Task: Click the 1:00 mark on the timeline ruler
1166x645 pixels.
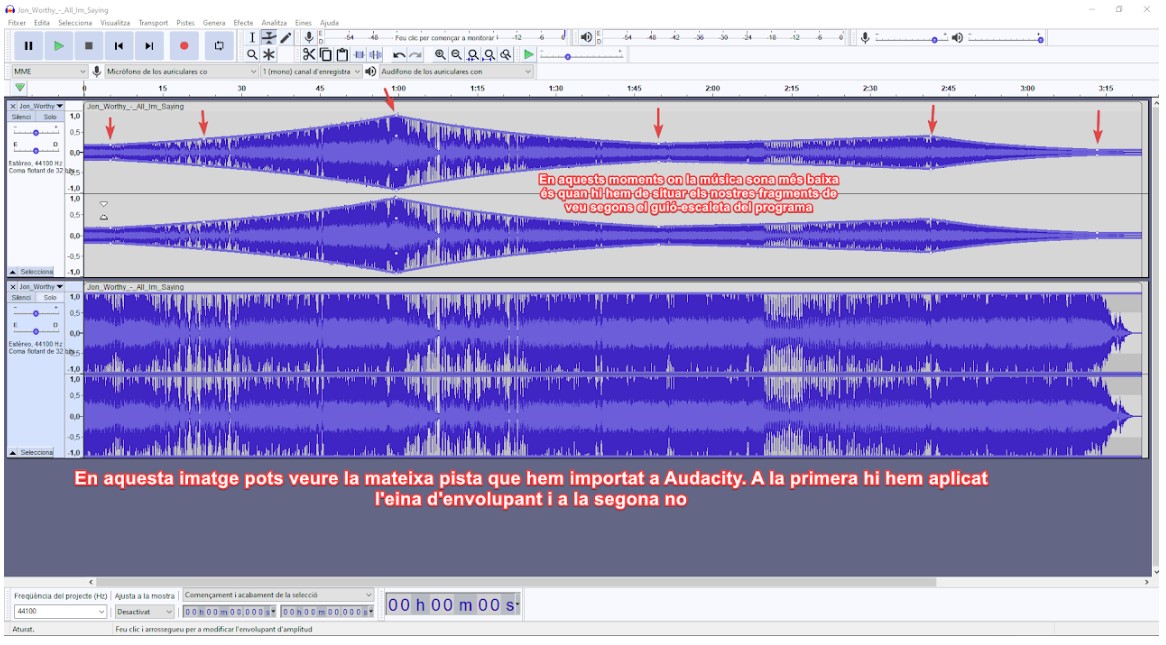Action: pos(398,89)
